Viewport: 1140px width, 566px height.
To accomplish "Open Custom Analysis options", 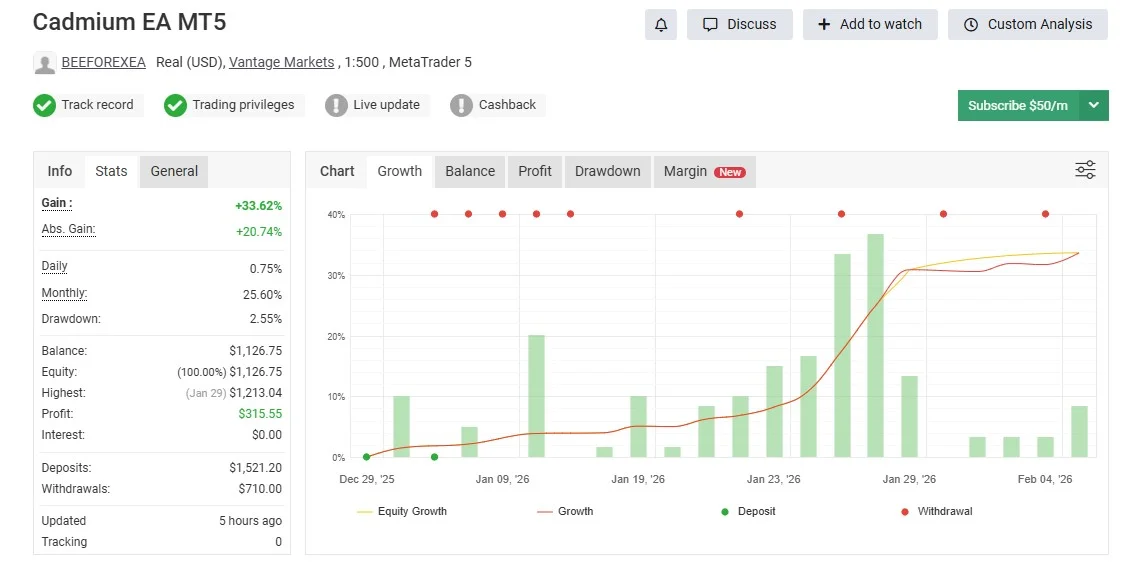I will (1027, 25).
